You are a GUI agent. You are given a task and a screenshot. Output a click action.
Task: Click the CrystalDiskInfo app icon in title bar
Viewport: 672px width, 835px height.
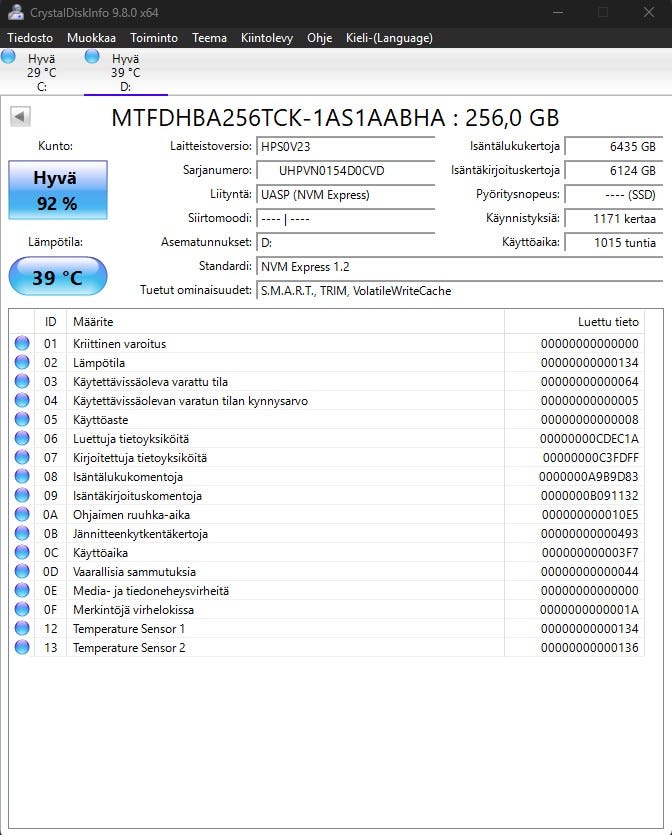[16, 12]
